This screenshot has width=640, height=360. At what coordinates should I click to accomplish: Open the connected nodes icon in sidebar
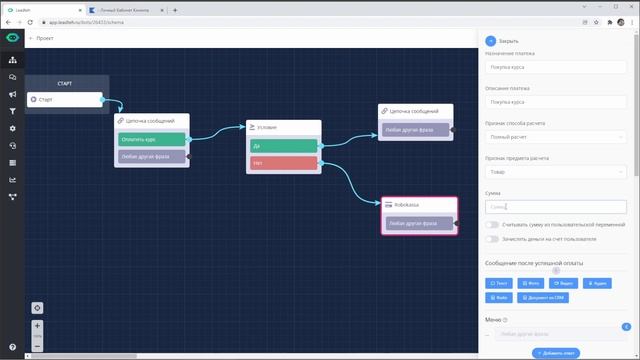[13, 197]
